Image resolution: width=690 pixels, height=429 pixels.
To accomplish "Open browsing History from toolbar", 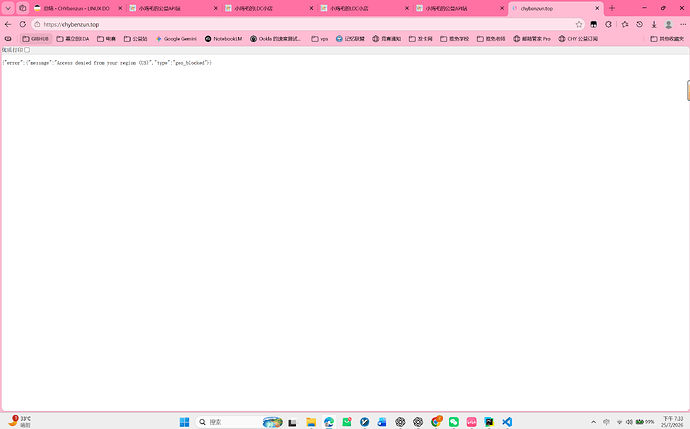I will [x=639, y=25].
